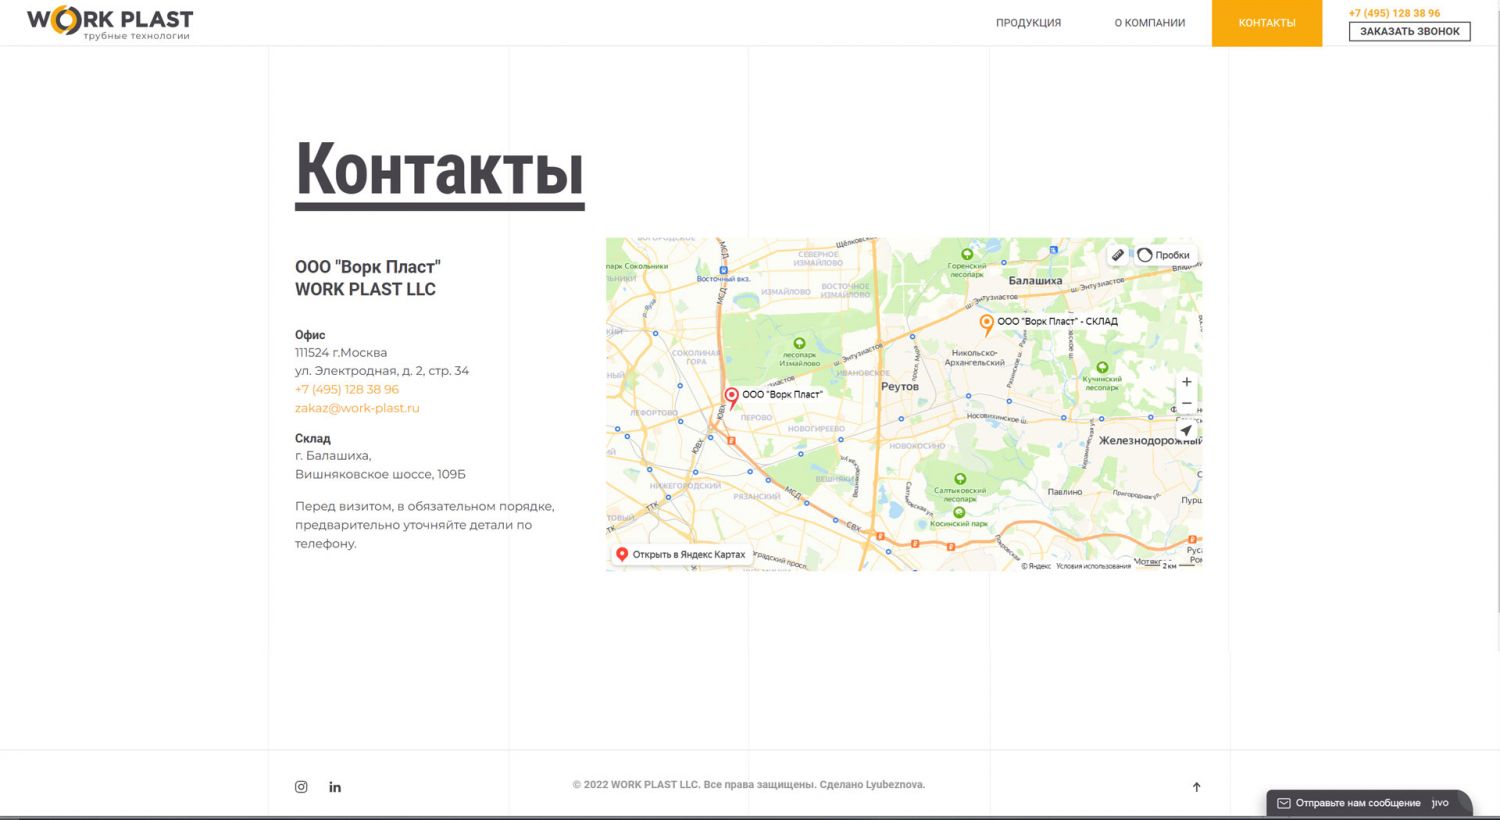Select the КОНТАКТЫ menu item
1500x820 pixels.
coord(1267,23)
